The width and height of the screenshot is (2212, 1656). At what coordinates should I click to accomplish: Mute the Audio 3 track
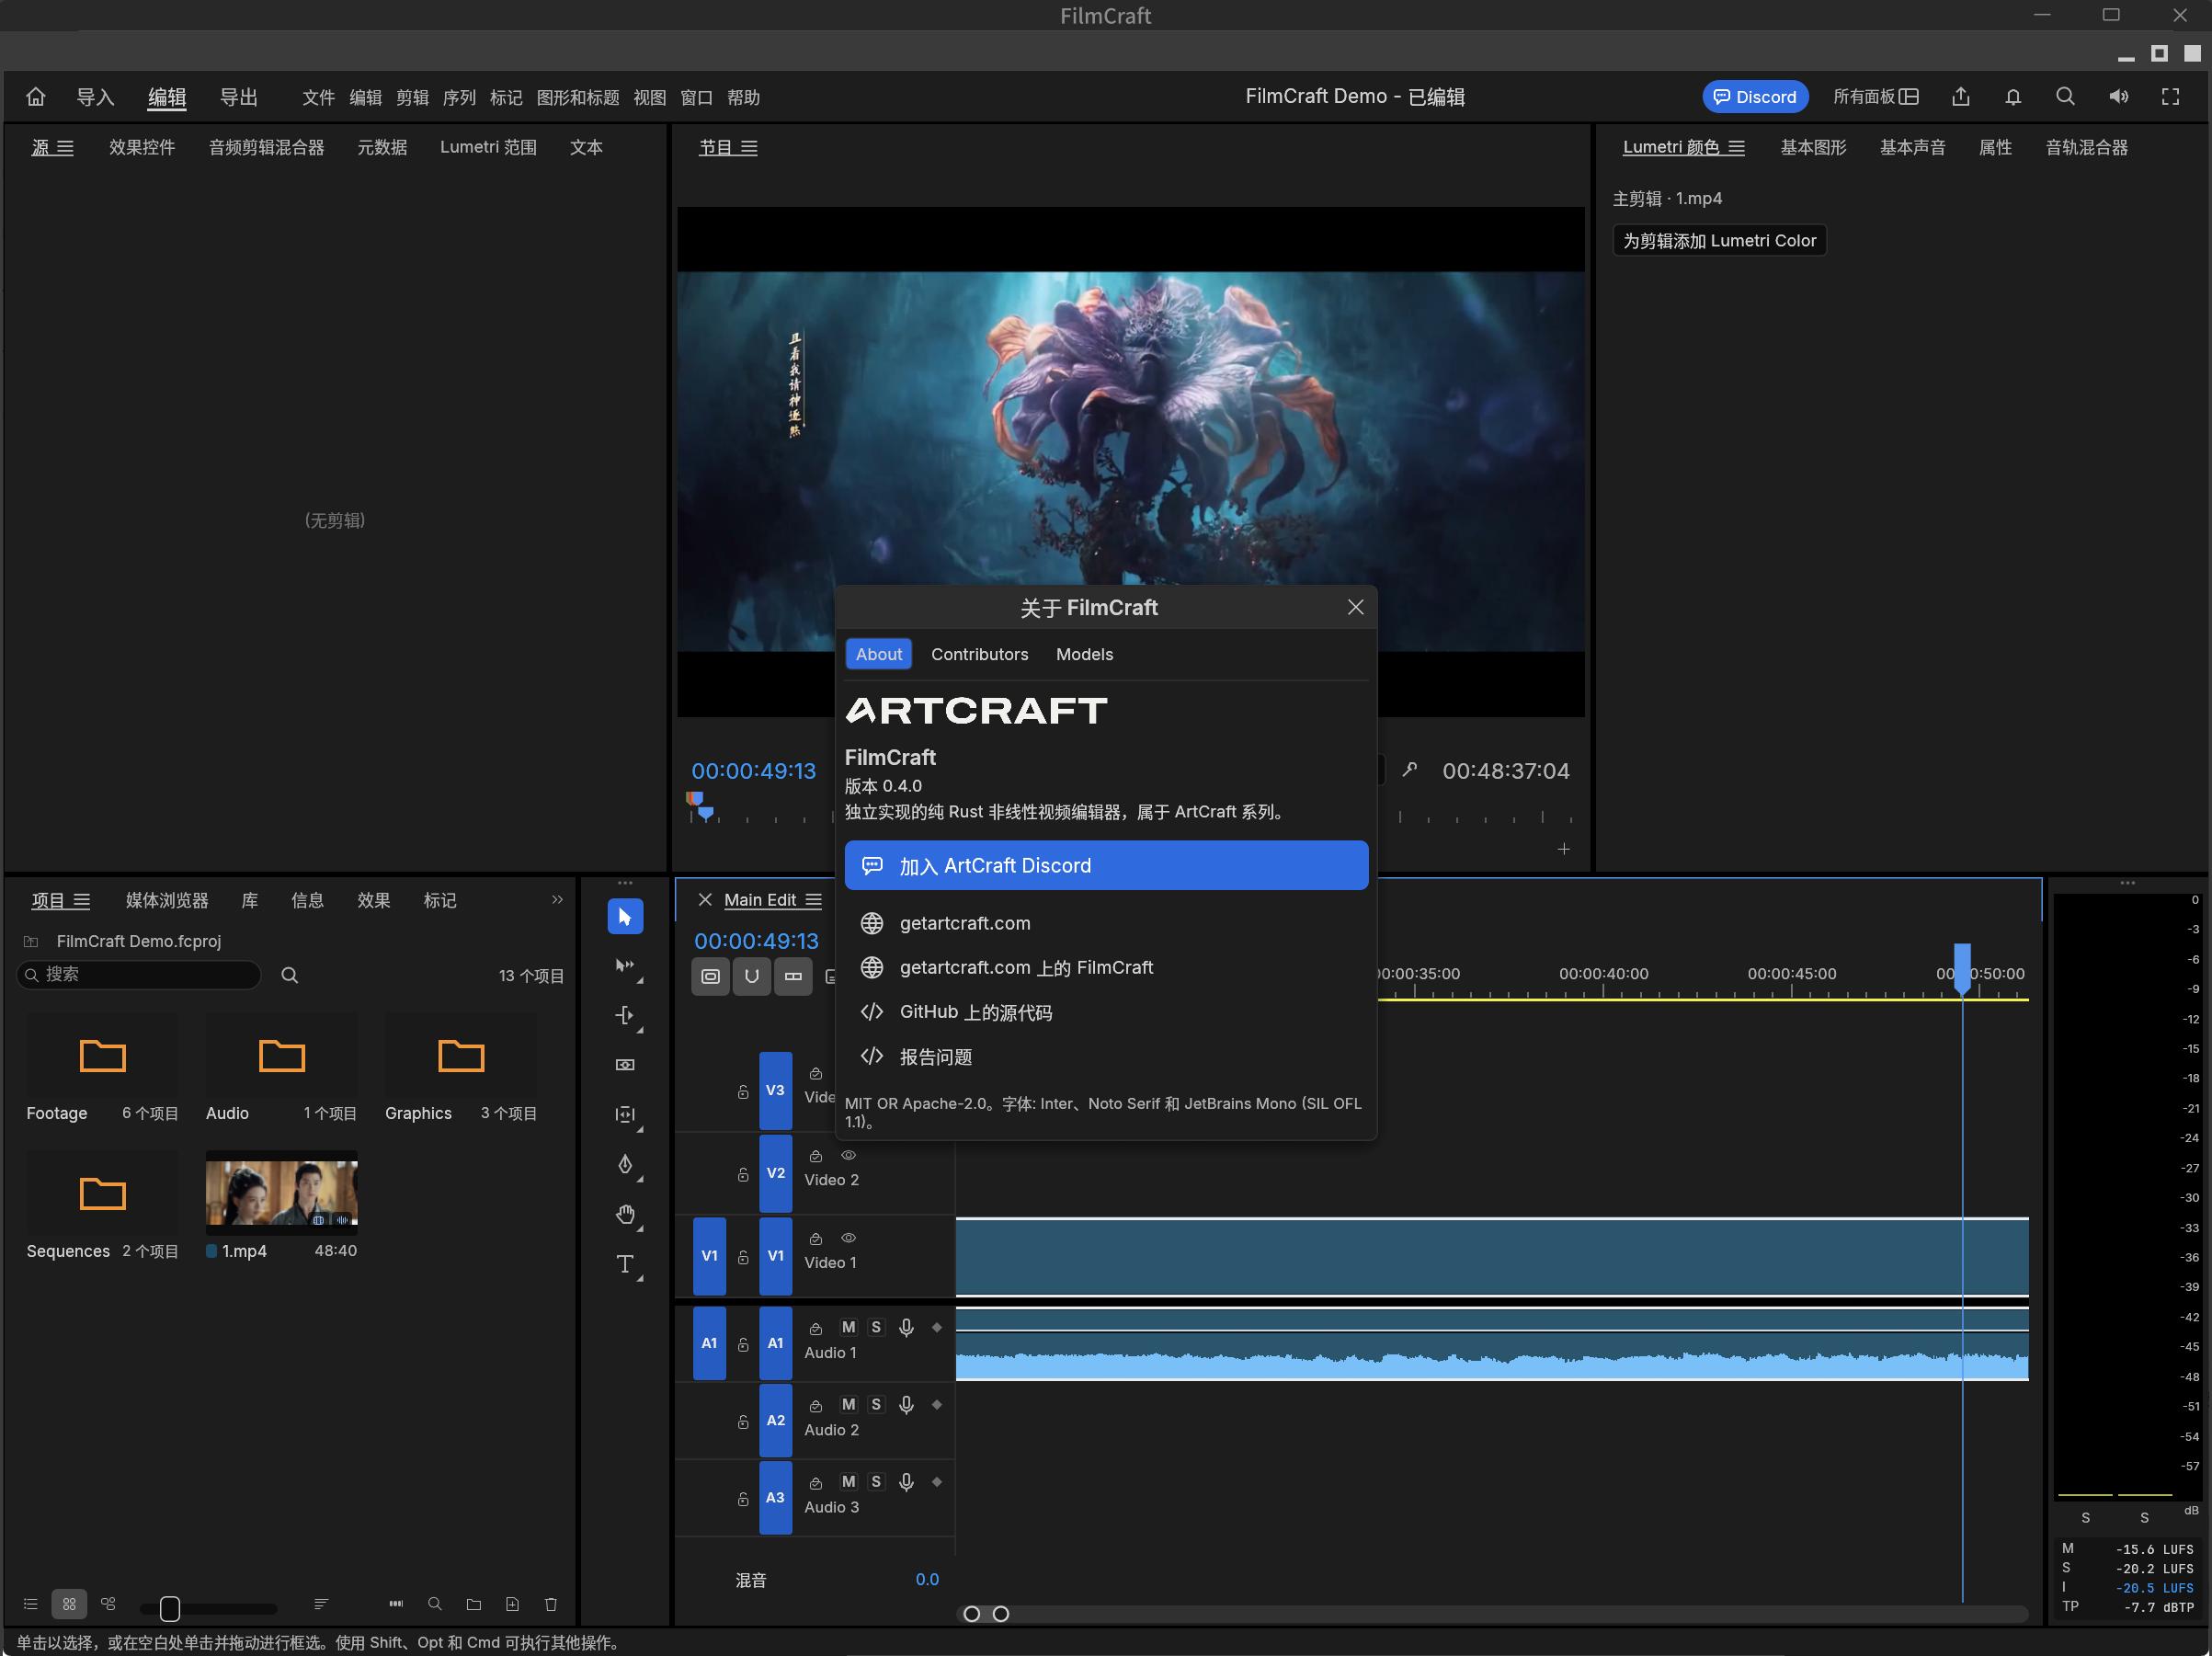click(848, 1481)
